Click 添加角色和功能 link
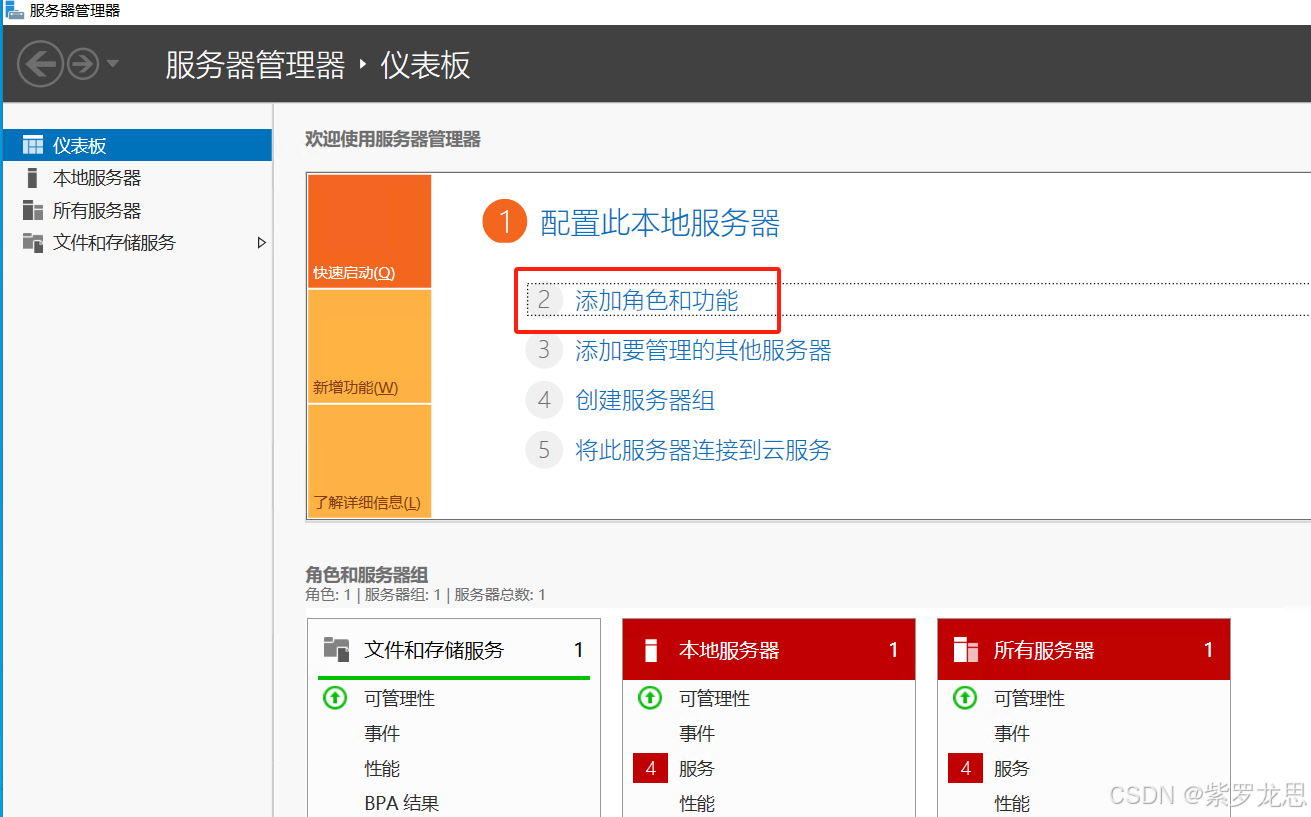Image resolution: width=1311 pixels, height=817 pixels. click(x=657, y=300)
